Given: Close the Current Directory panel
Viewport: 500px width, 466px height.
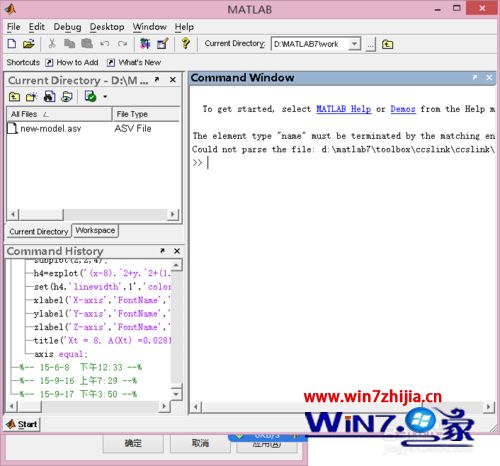Looking at the screenshot, I should click(173, 80).
